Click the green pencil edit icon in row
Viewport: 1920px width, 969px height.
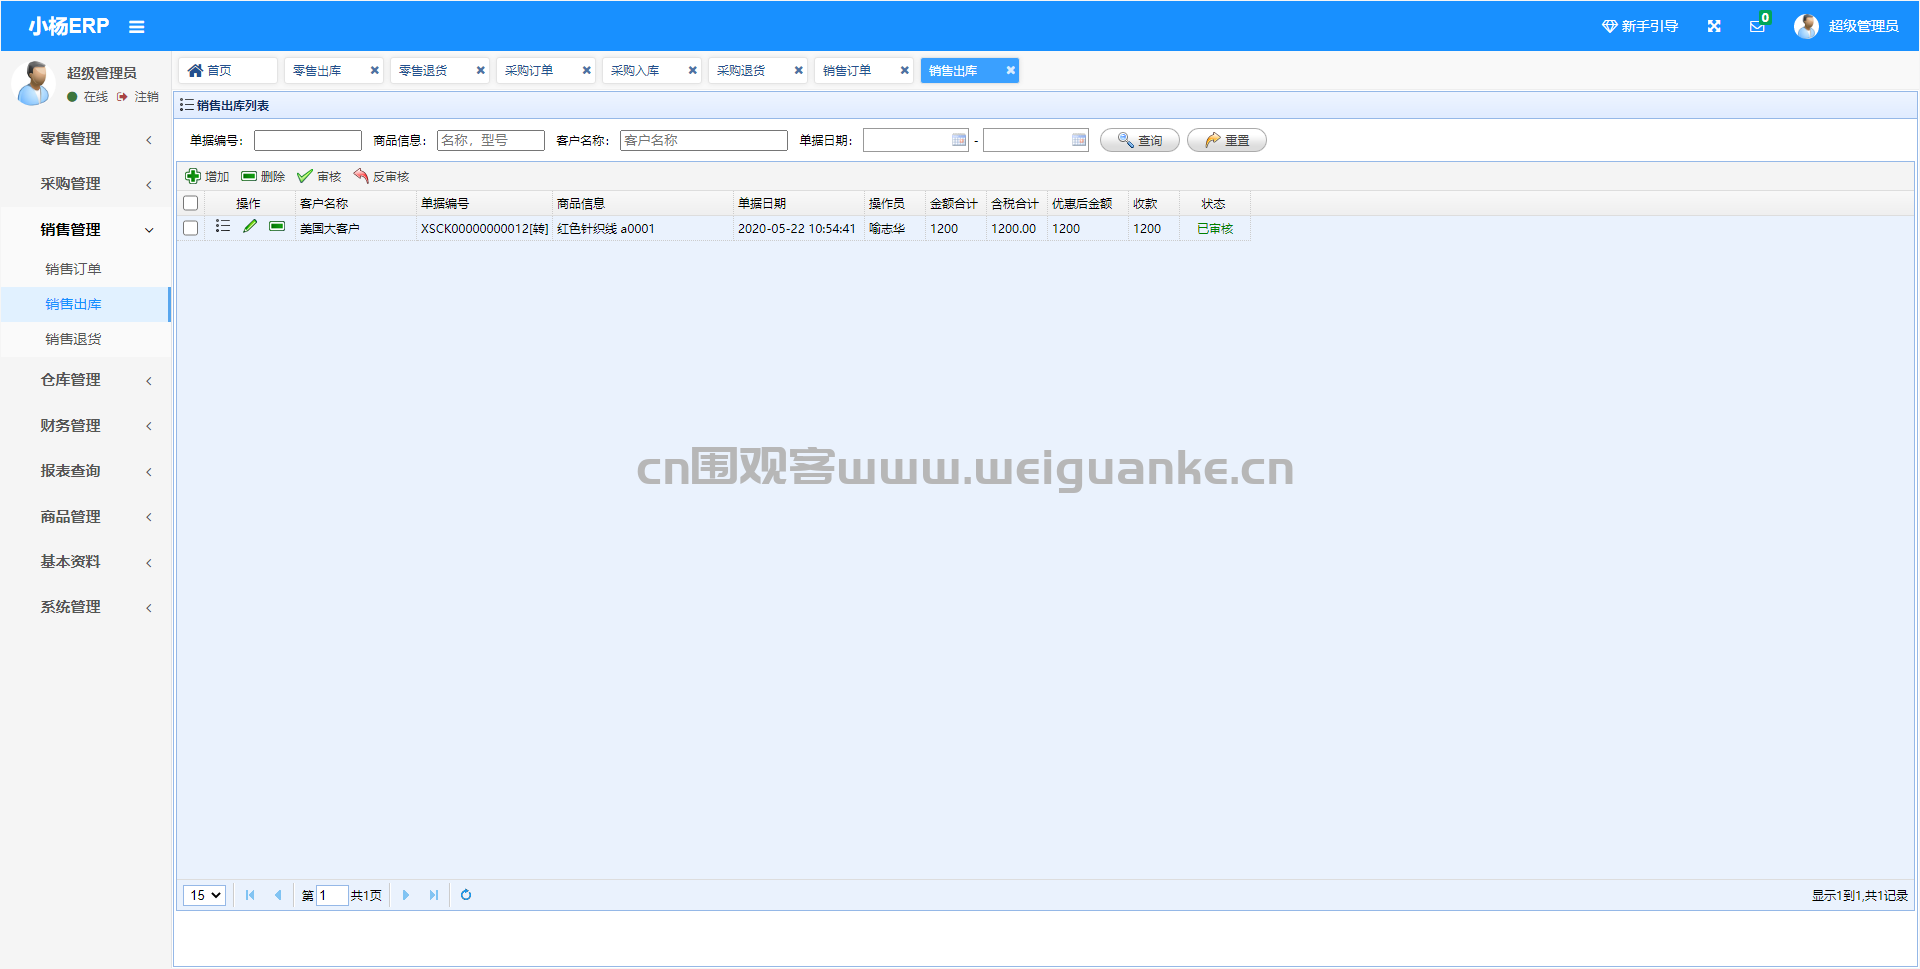250,227
